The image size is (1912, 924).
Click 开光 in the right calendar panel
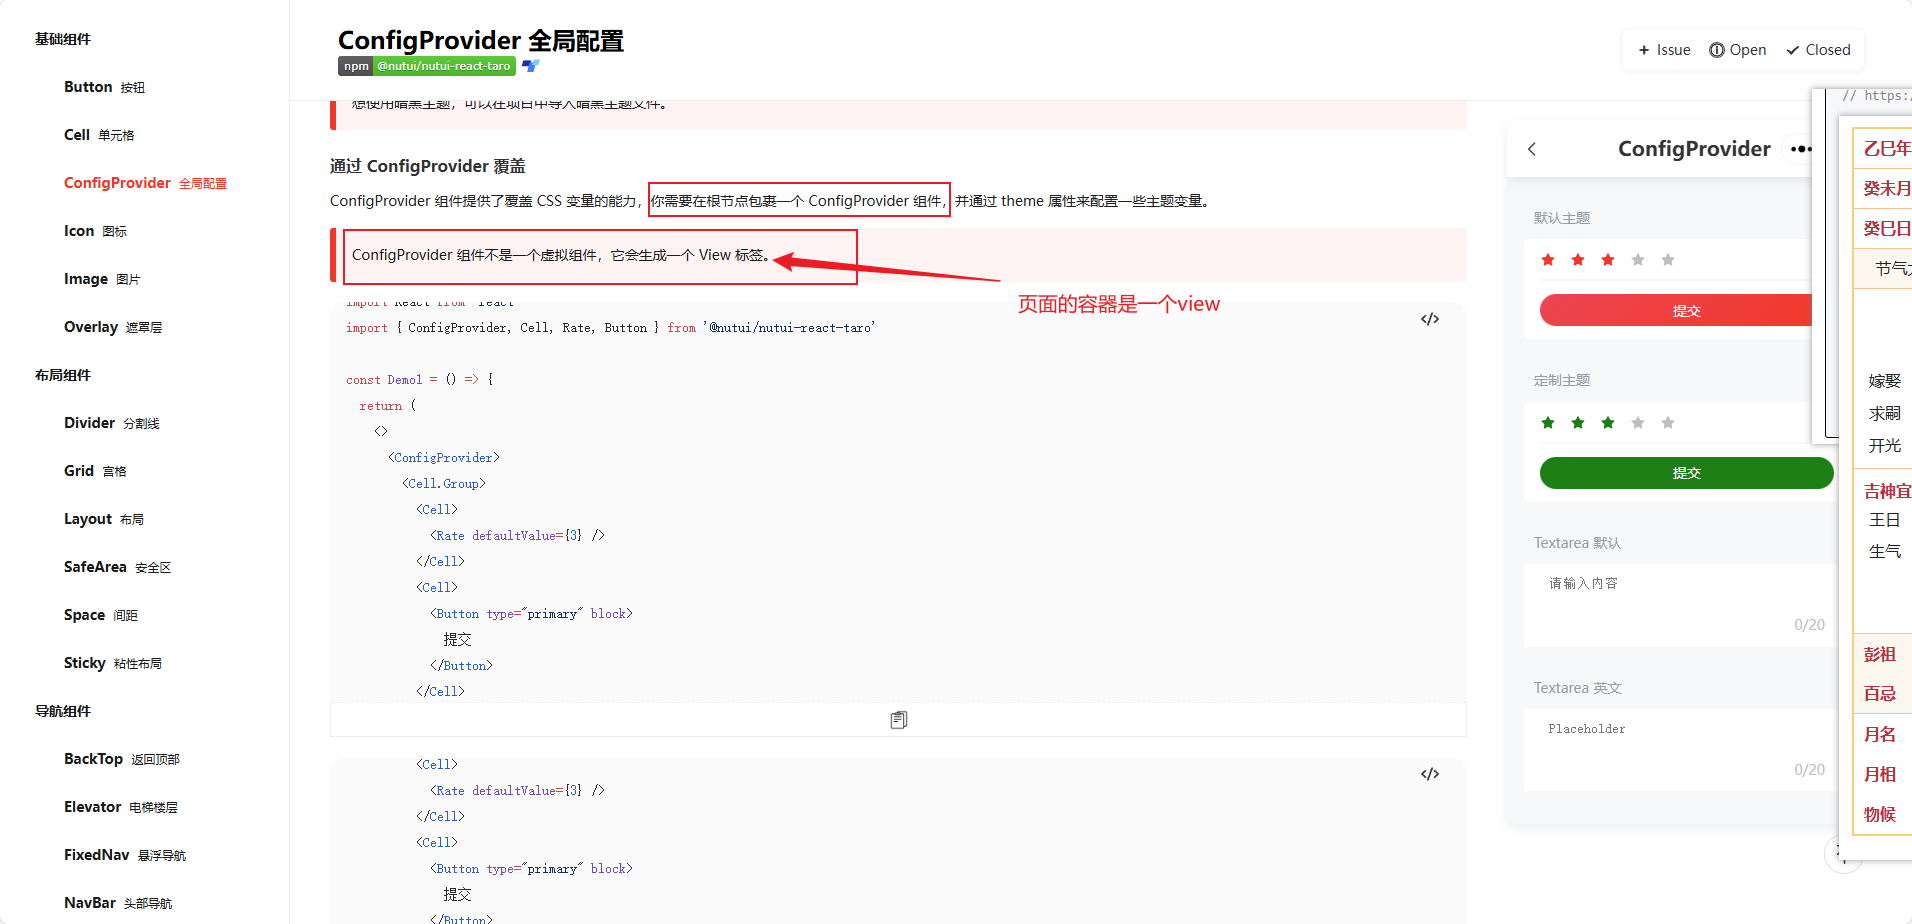pos(1885,445)
